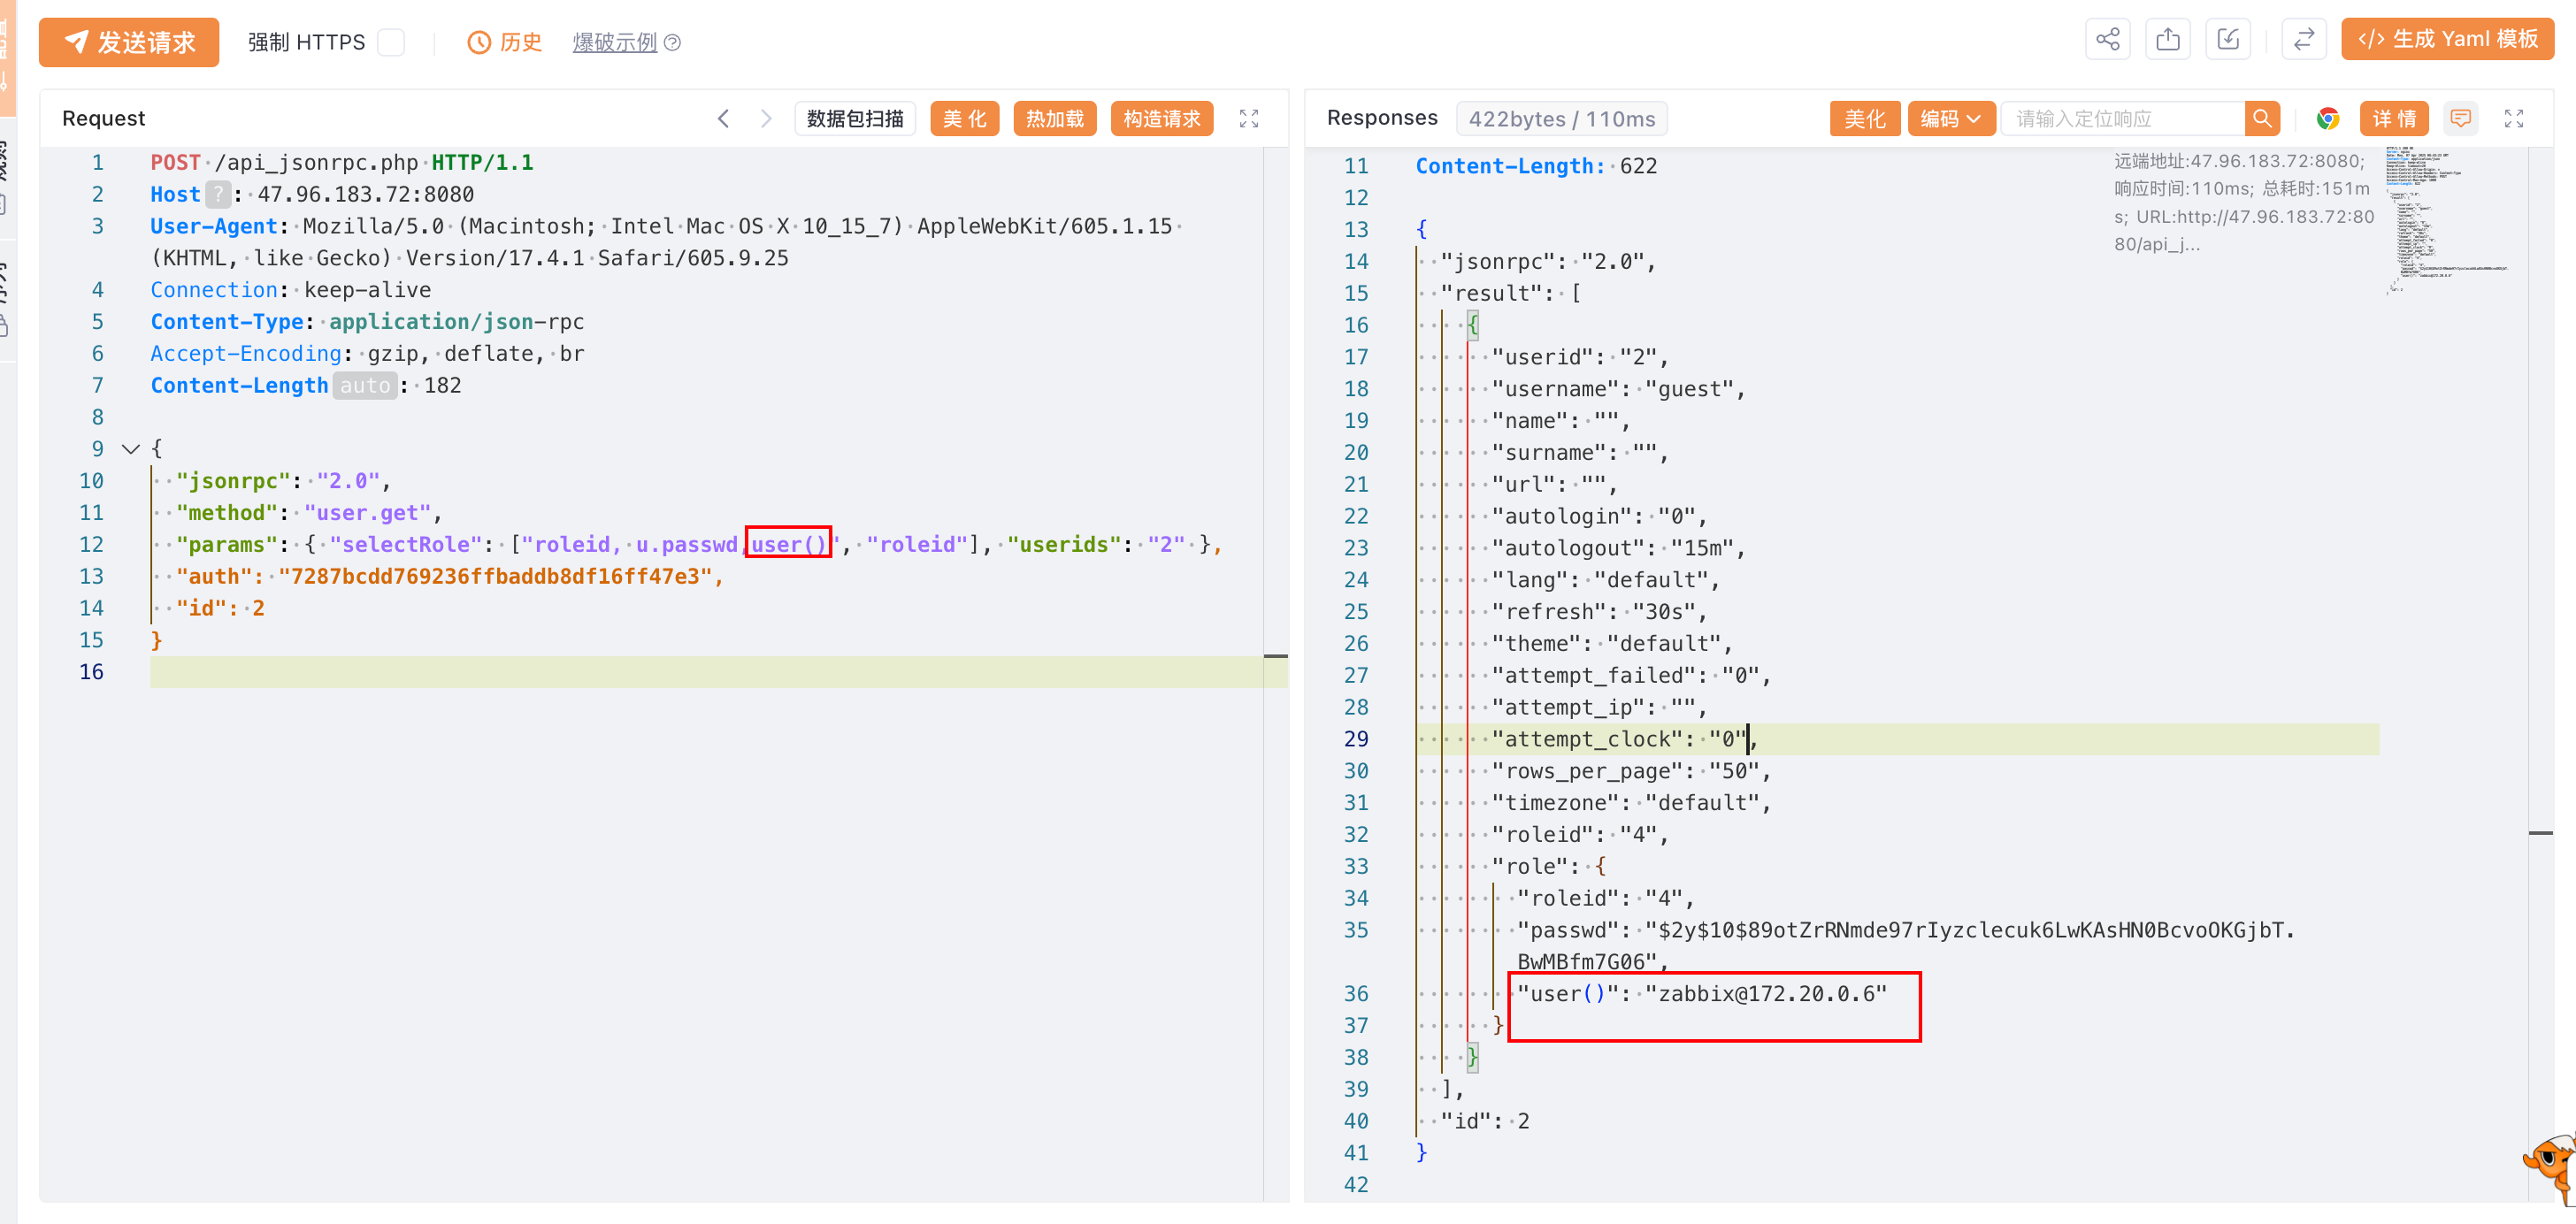Click the 请输入定位响应 search field
The width and height of the screenshot is (2576, 1224).
tap(2122, 119)
